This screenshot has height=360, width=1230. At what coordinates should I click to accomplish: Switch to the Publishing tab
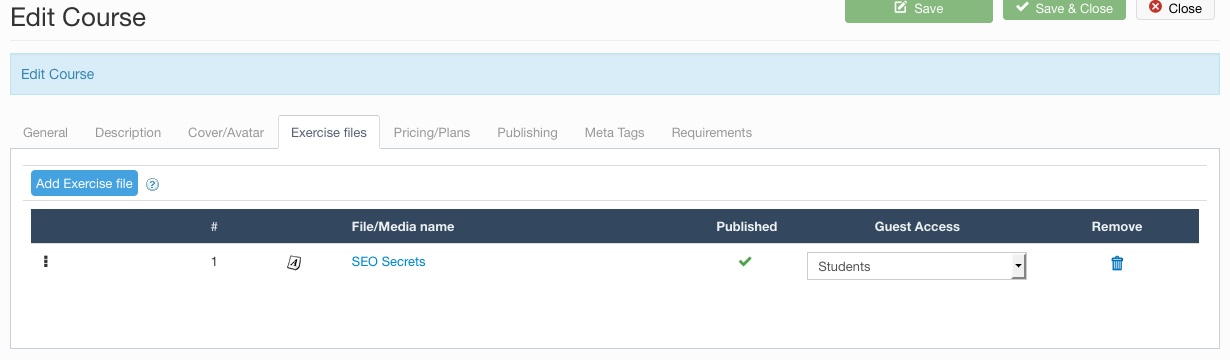coord(527,132)
